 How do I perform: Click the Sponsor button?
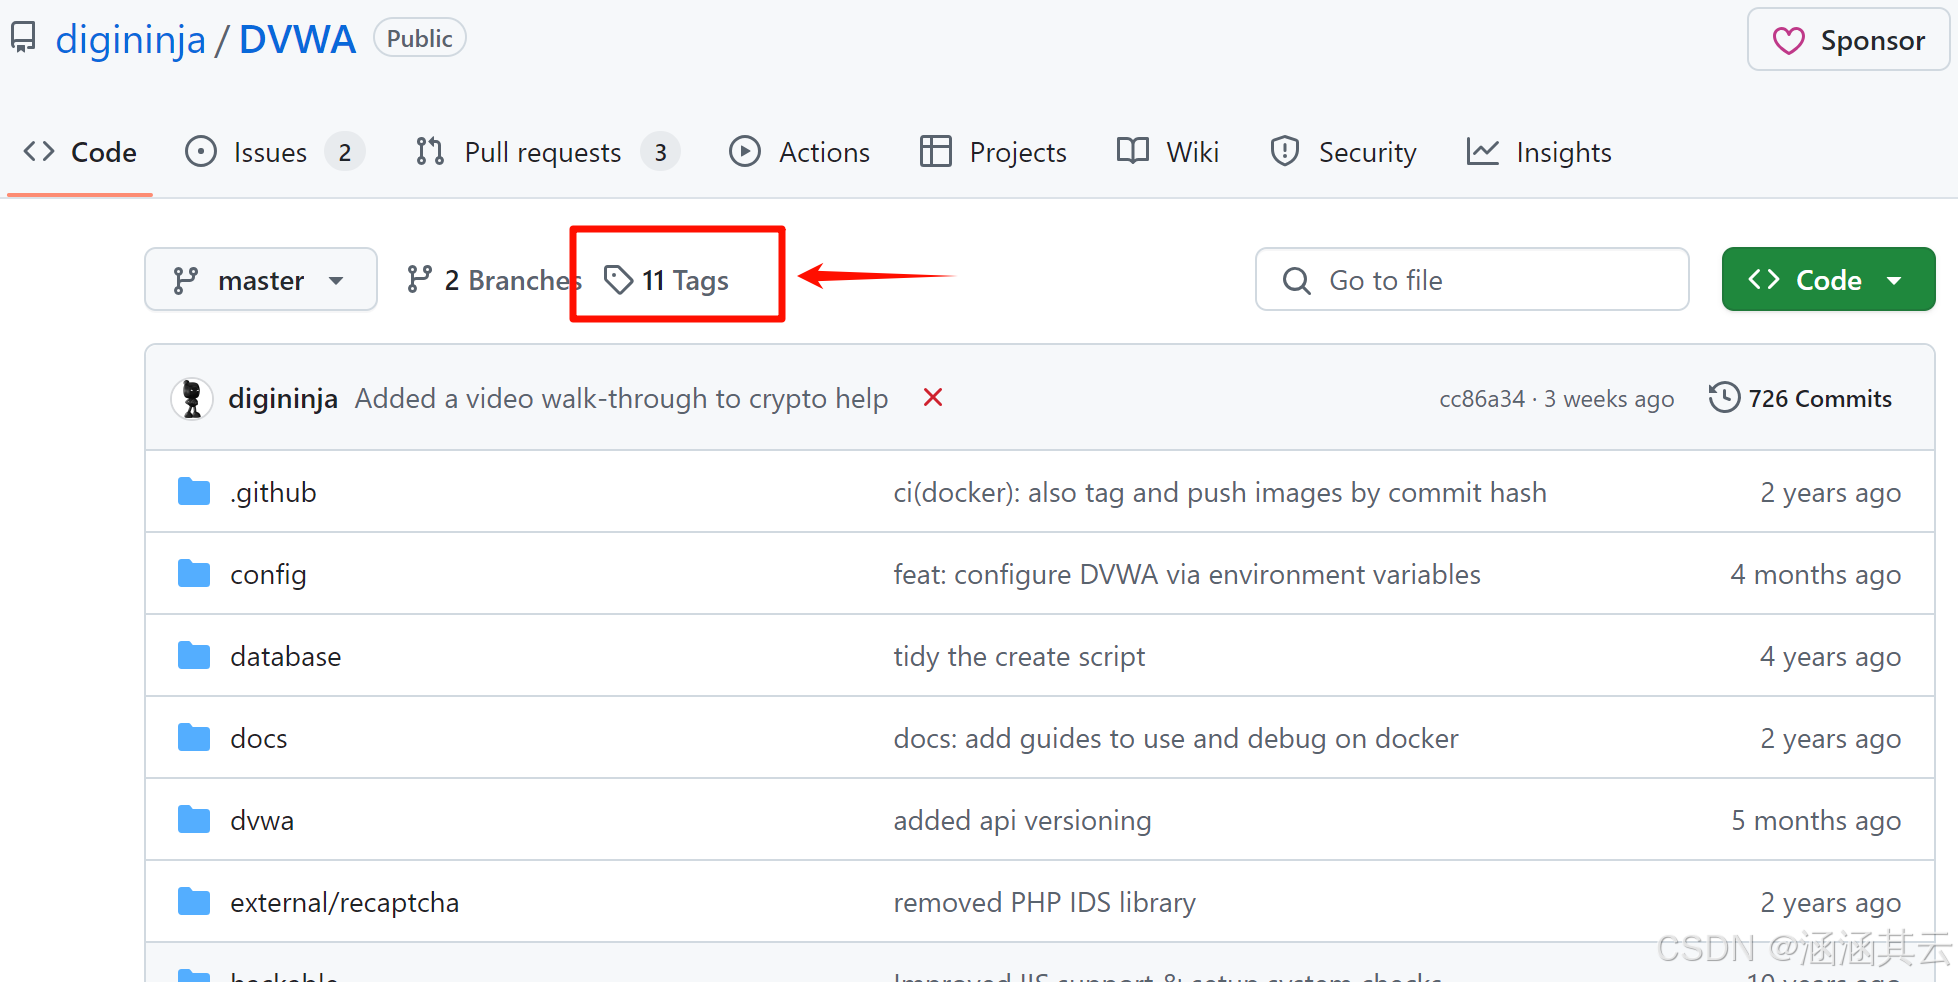coord(1848,40)
